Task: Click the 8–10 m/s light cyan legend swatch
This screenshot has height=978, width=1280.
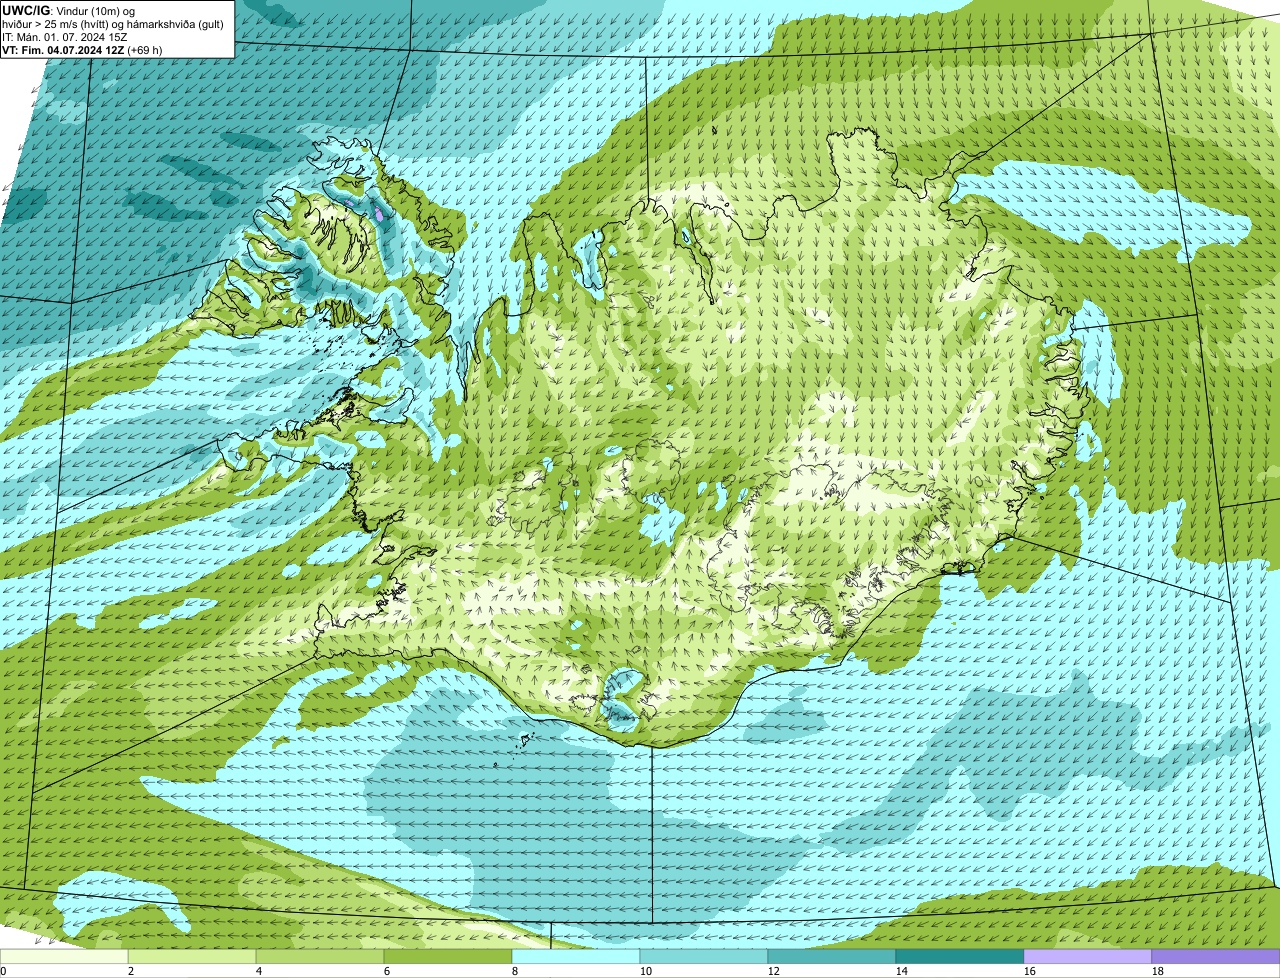Action: pyautogui.click(x=576, y=956)
